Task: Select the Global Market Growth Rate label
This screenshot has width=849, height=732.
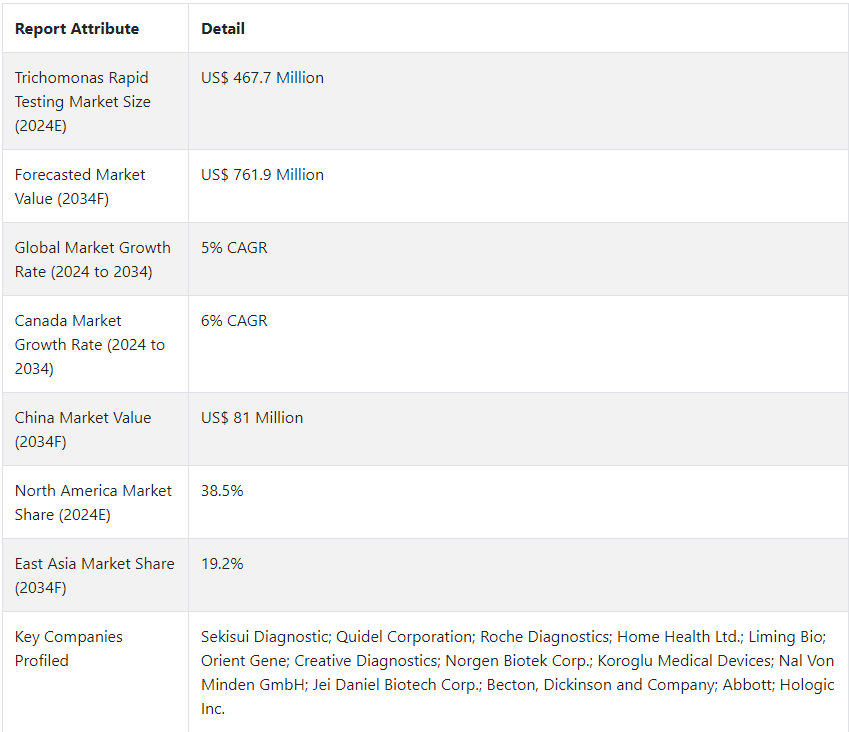Action: point(92,259)
